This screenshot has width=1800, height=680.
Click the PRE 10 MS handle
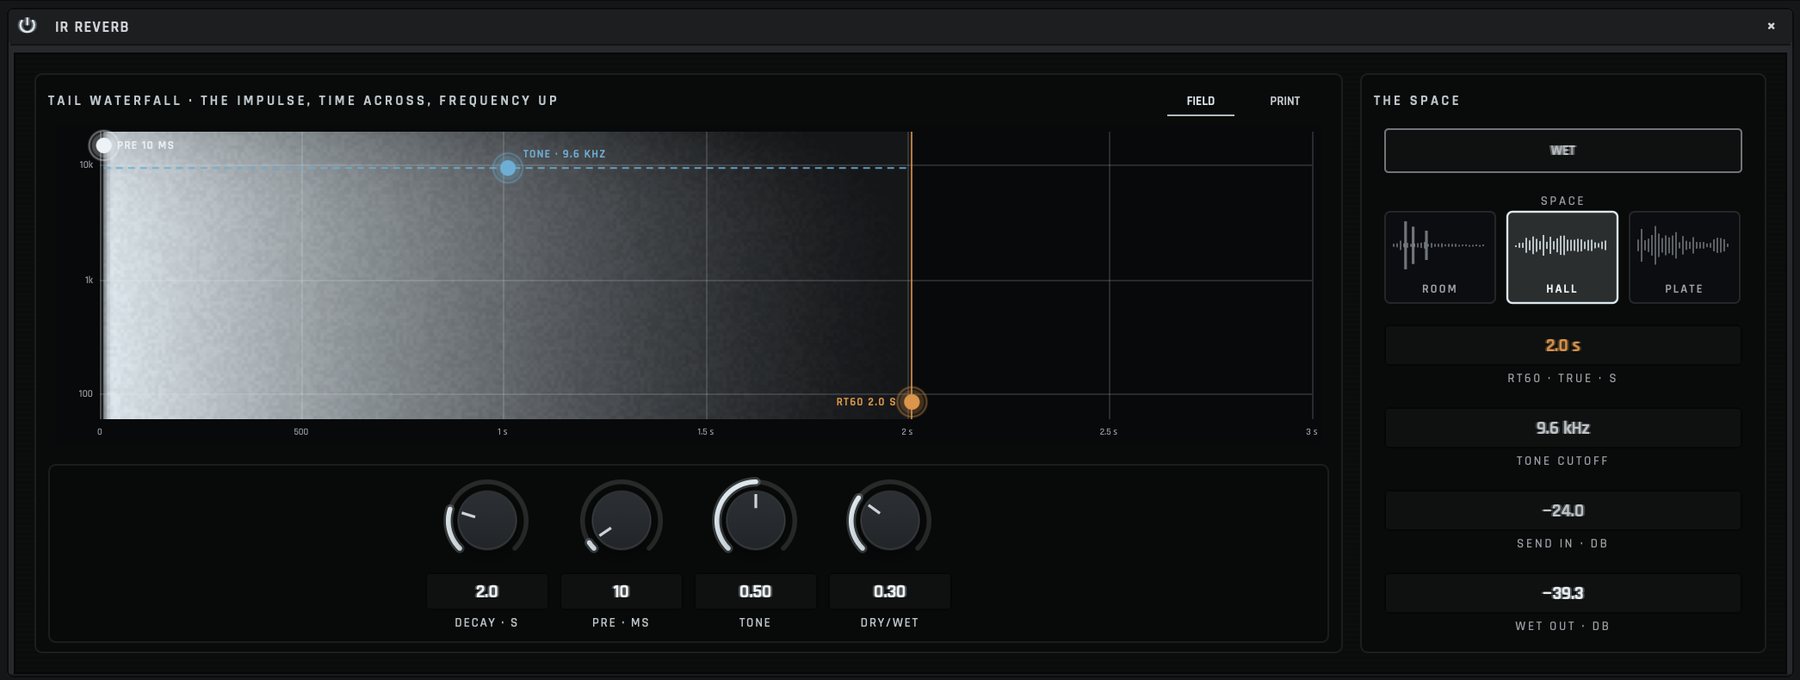click(x=103, y=145)
